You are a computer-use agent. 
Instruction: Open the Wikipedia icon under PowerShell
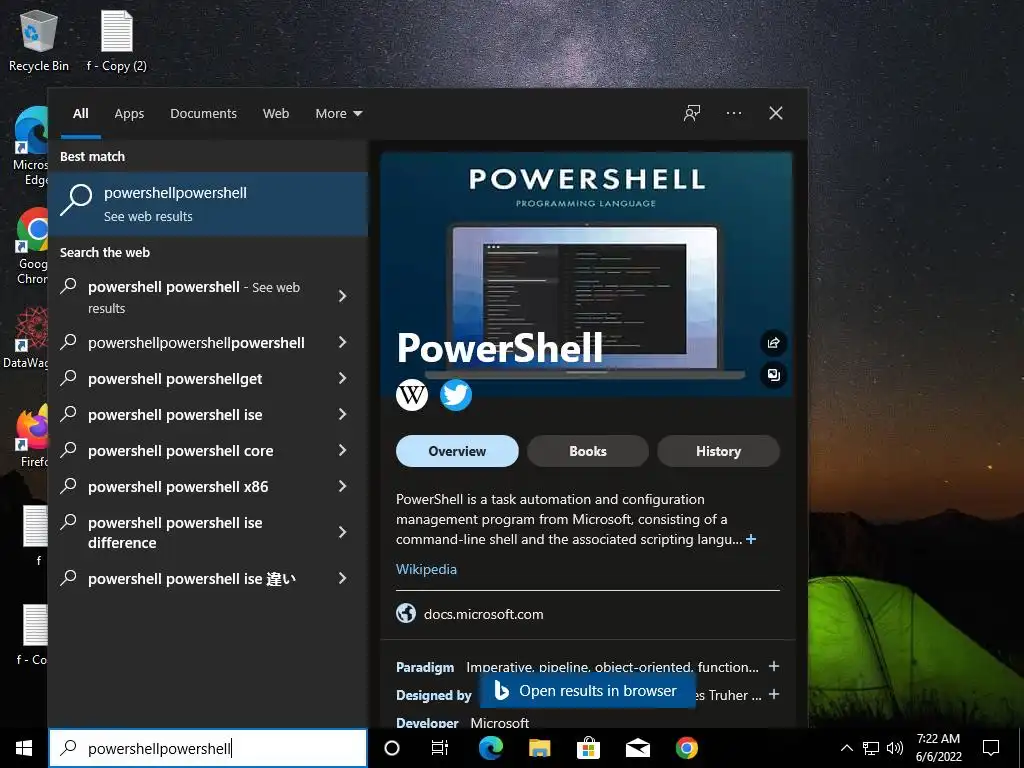pos(412,395)
